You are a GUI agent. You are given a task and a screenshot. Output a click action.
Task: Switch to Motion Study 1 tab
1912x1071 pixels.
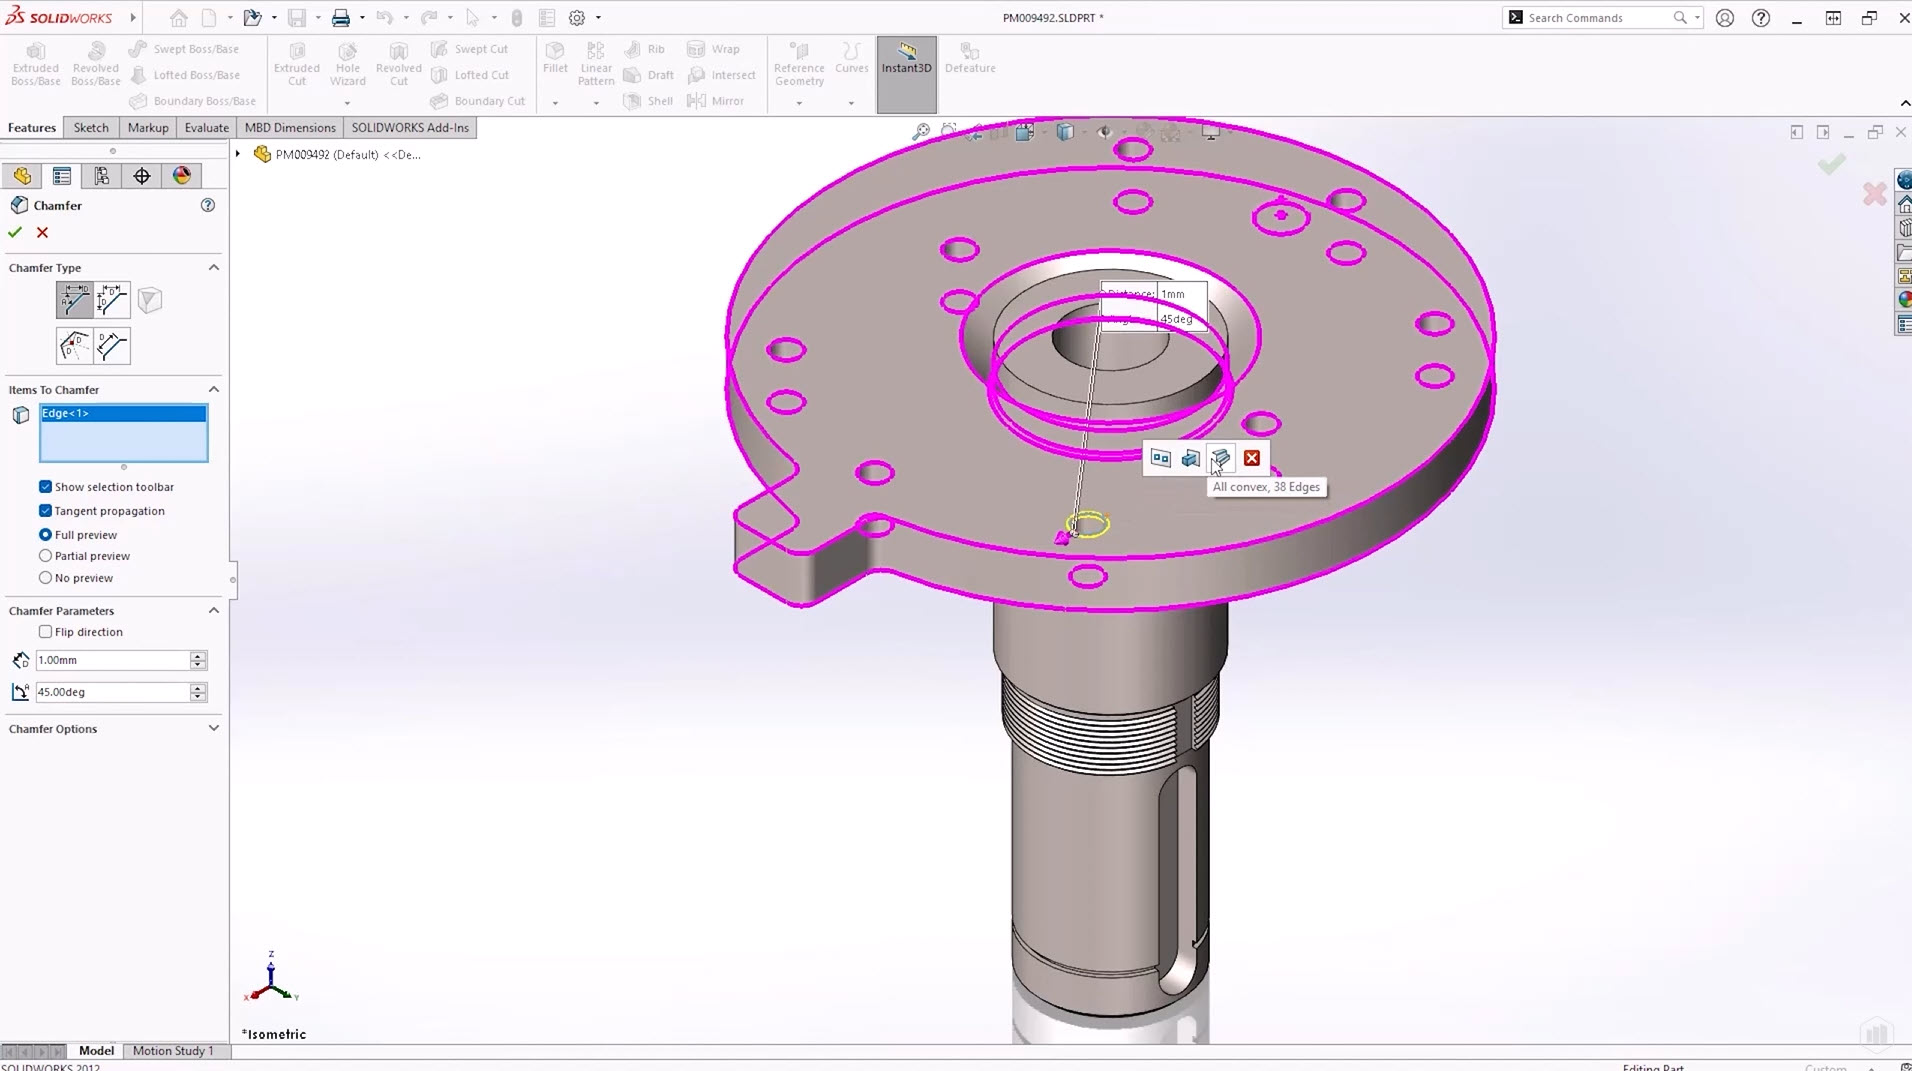click(x=173, y=1050)
